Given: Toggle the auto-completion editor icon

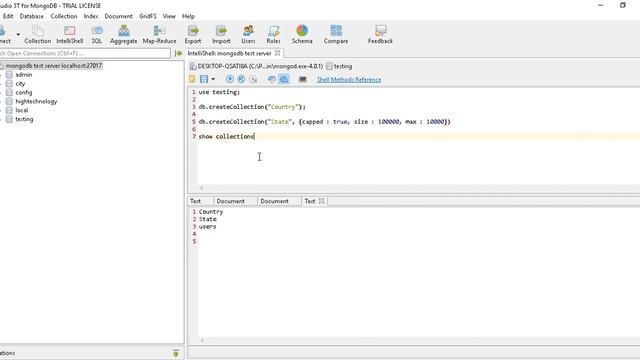Looking at the screenshot, I should pos(272,79).
